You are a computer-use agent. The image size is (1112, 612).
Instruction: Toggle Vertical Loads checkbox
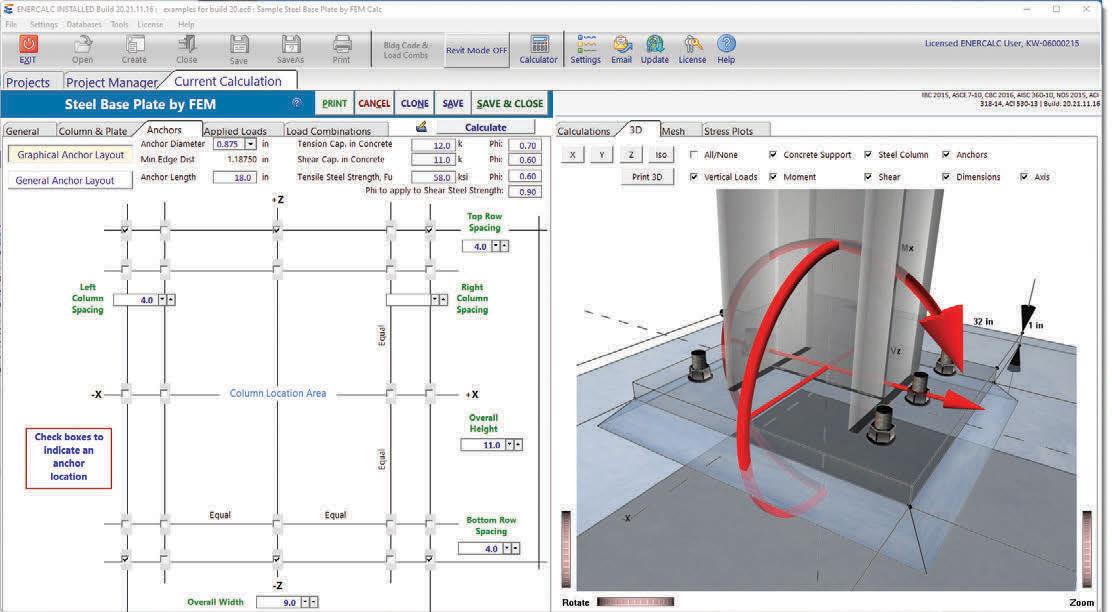(694, 177)
